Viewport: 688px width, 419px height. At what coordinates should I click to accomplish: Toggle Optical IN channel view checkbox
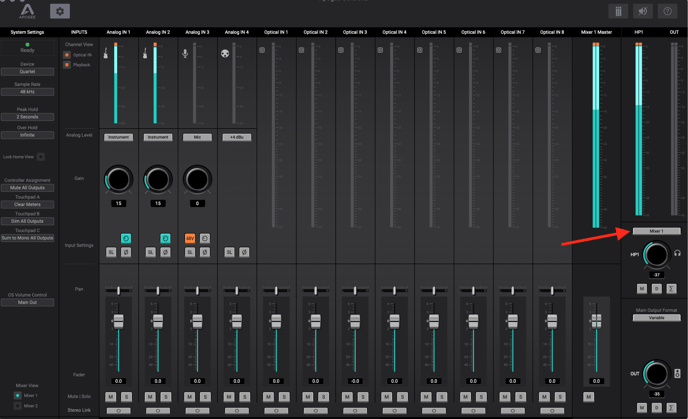point(67,55)
